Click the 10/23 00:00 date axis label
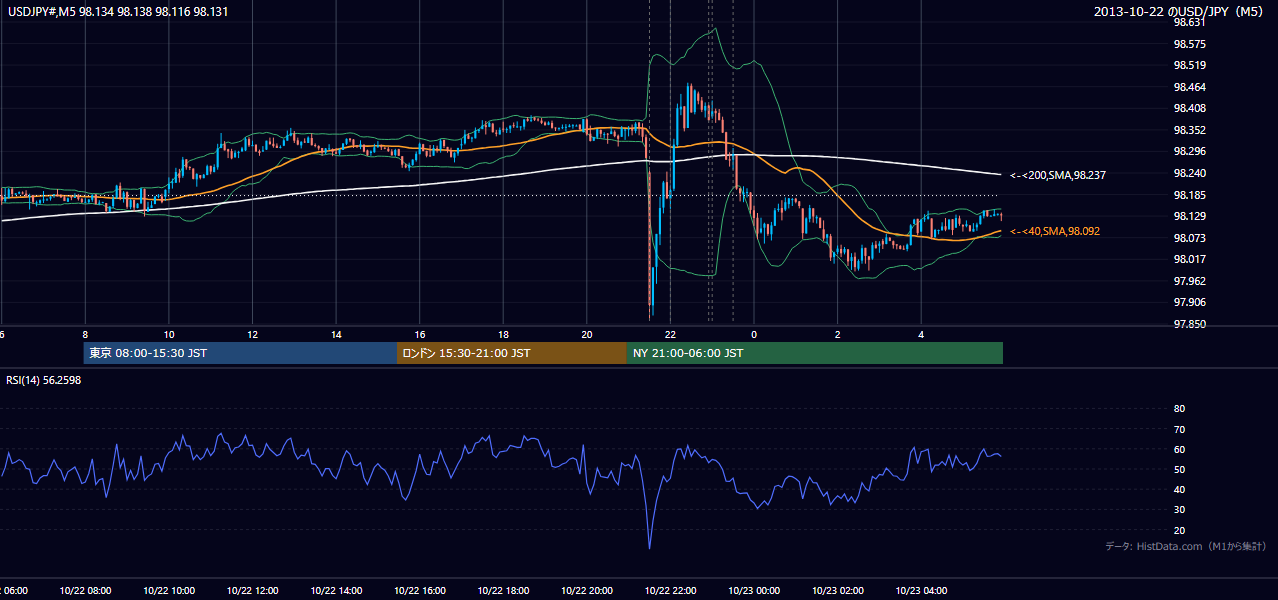 click(x=754, y=591)
